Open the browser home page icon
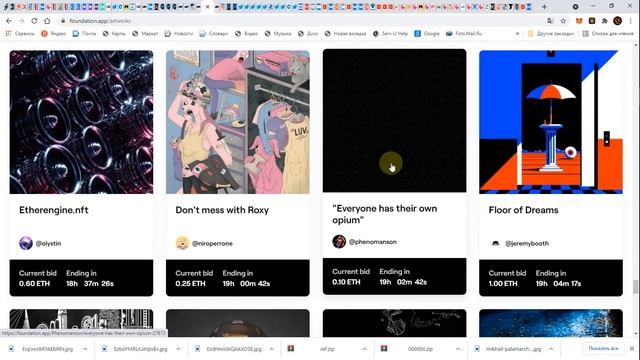The width and height of the screenshot is (640, 360). 47,21
